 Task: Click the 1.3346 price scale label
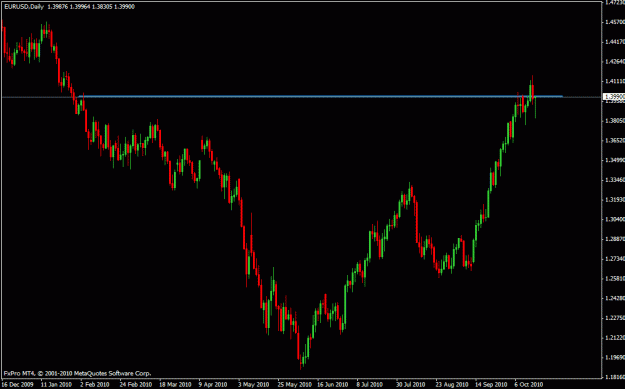(615, 180)
